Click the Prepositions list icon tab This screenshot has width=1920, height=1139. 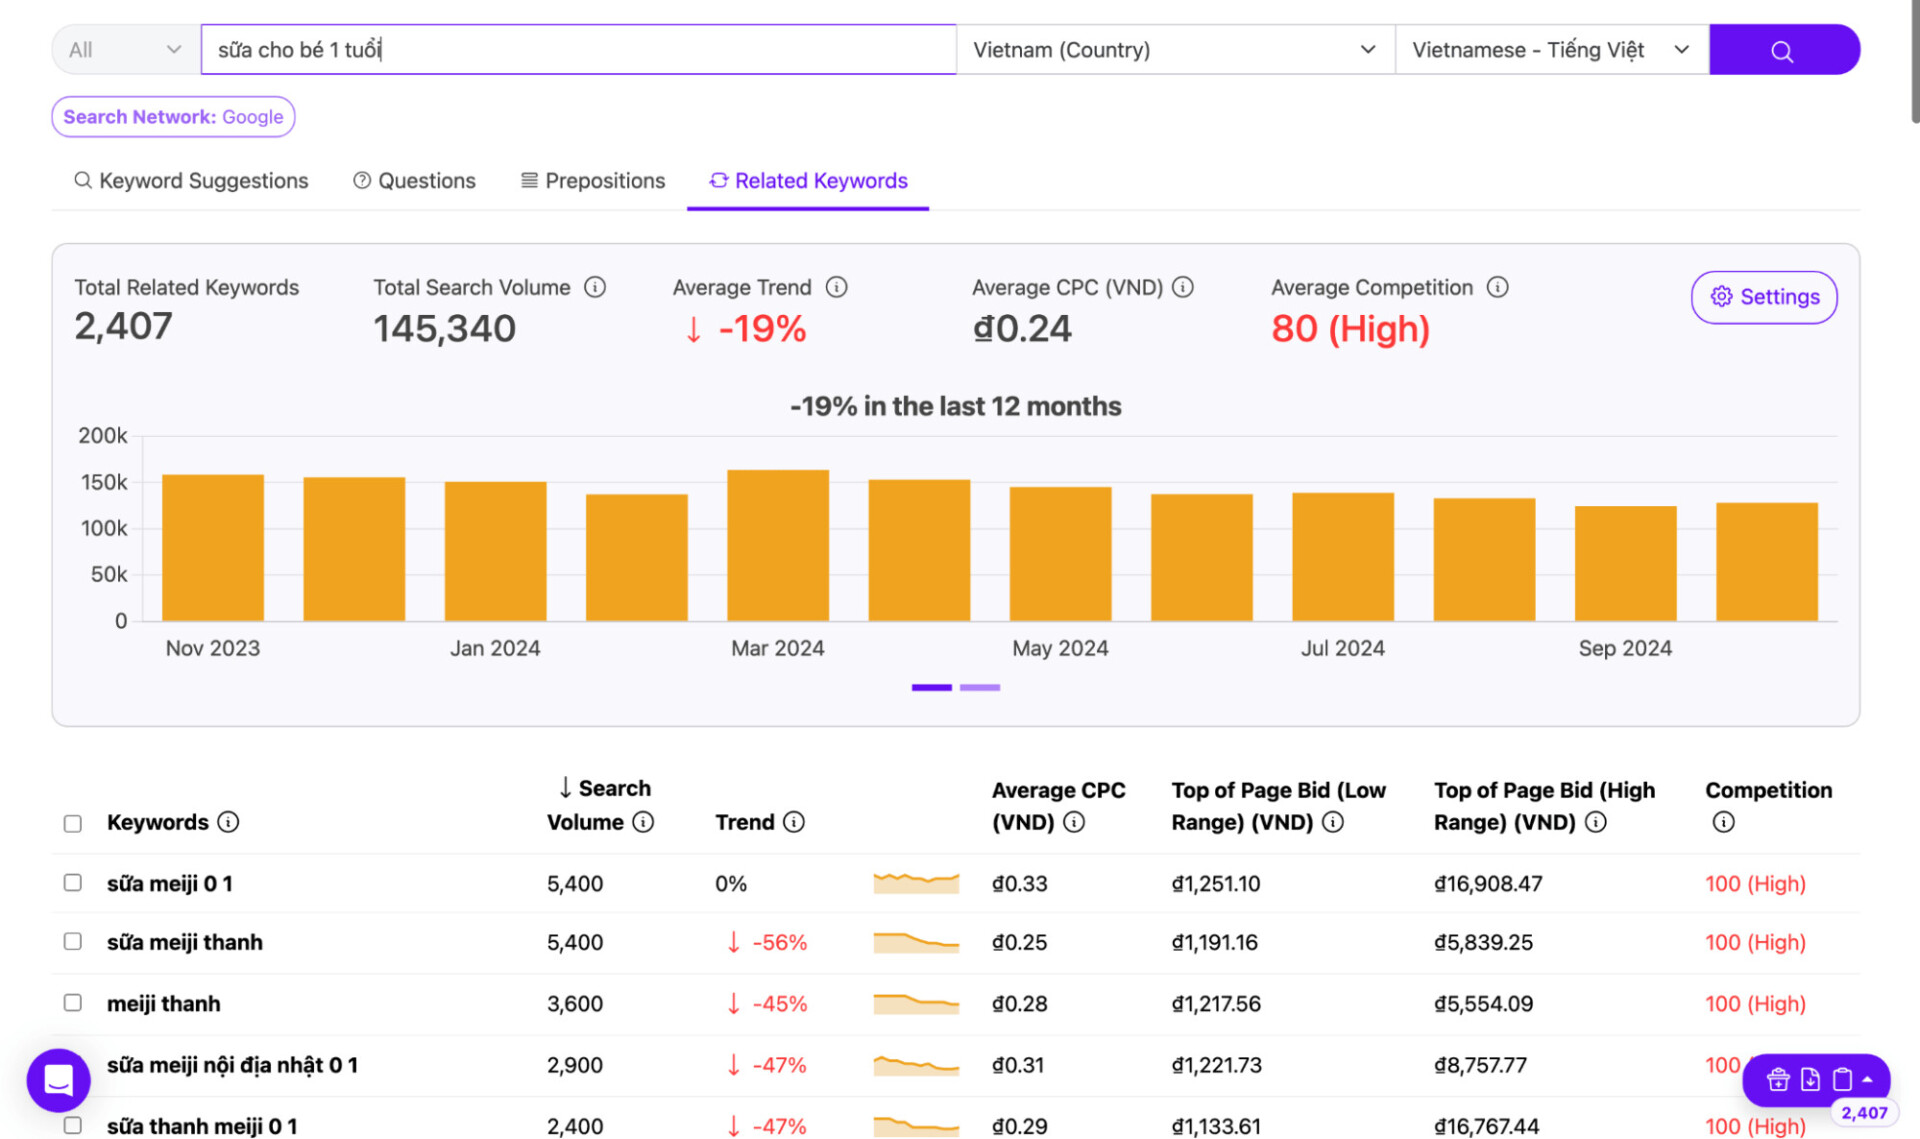pos(593,180)
